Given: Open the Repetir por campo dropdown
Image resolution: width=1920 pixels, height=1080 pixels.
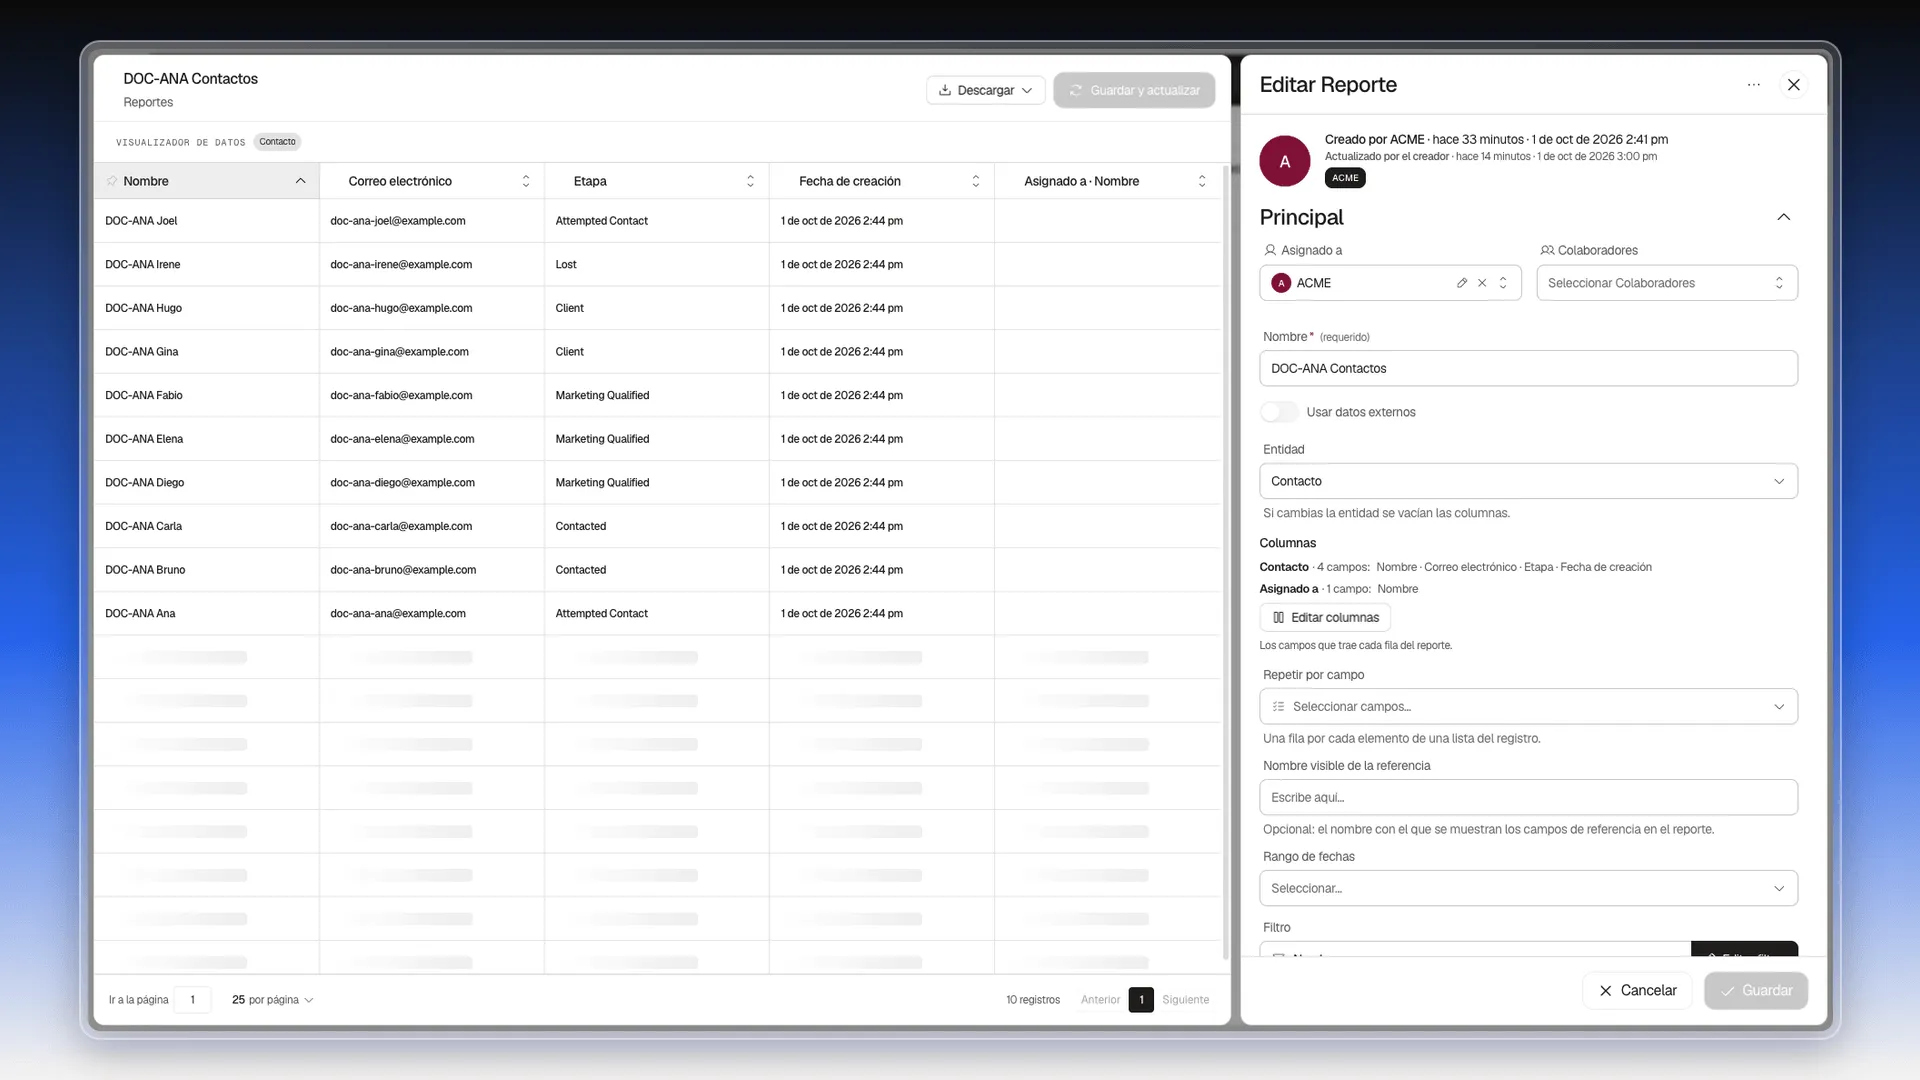Looking at the screenshot, I should [x=1528, y=706].
